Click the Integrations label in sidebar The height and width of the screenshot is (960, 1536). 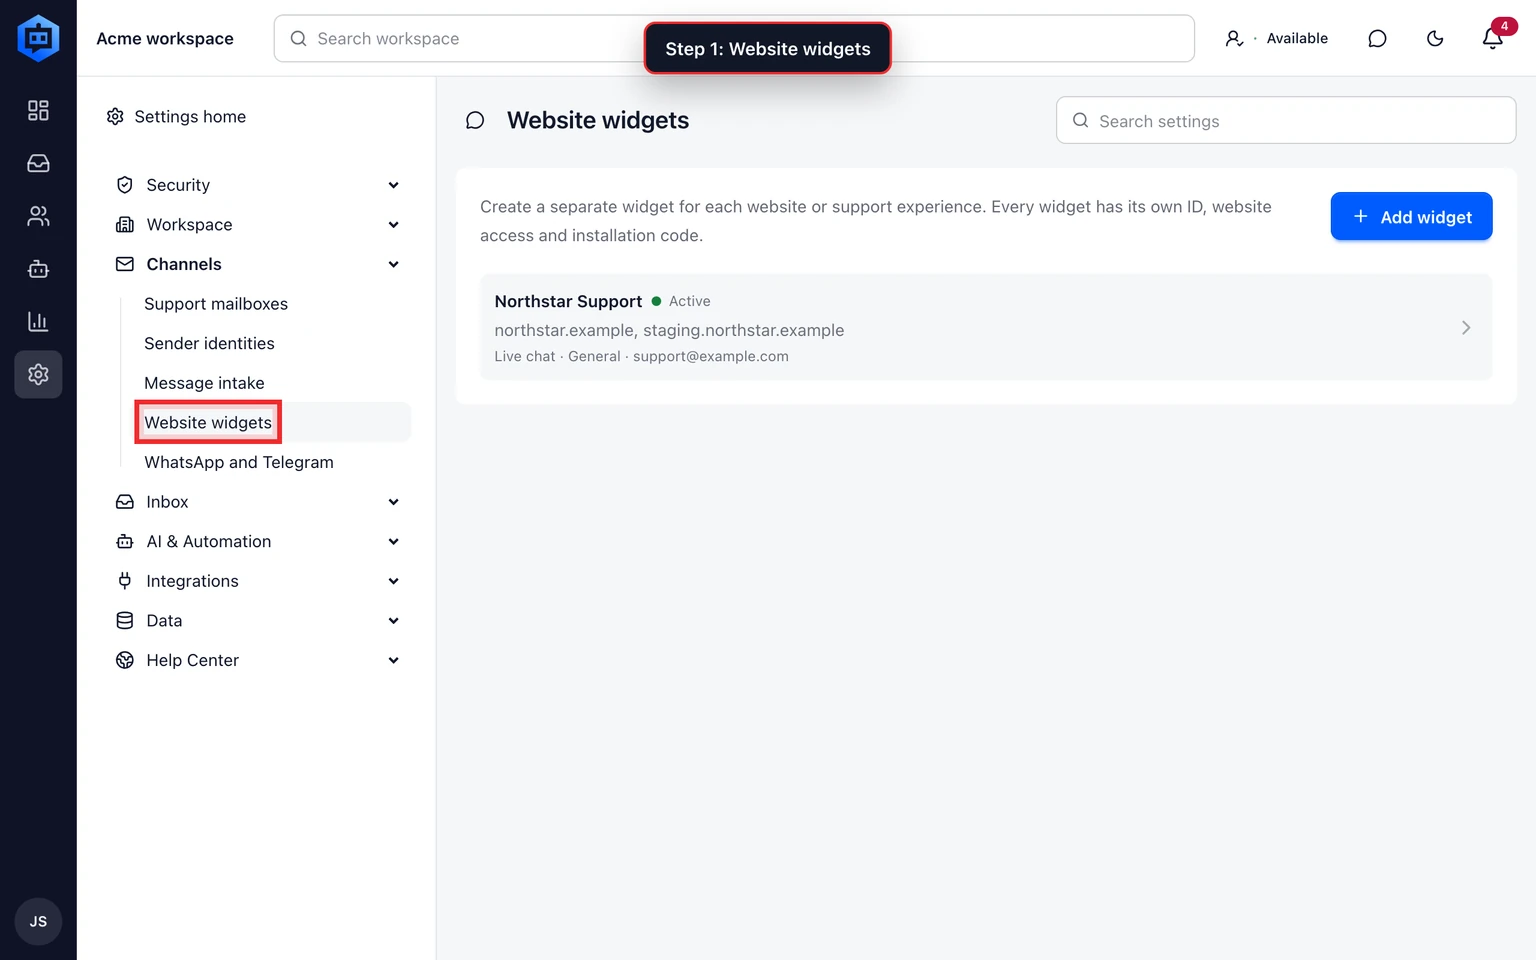pos(192,581)
